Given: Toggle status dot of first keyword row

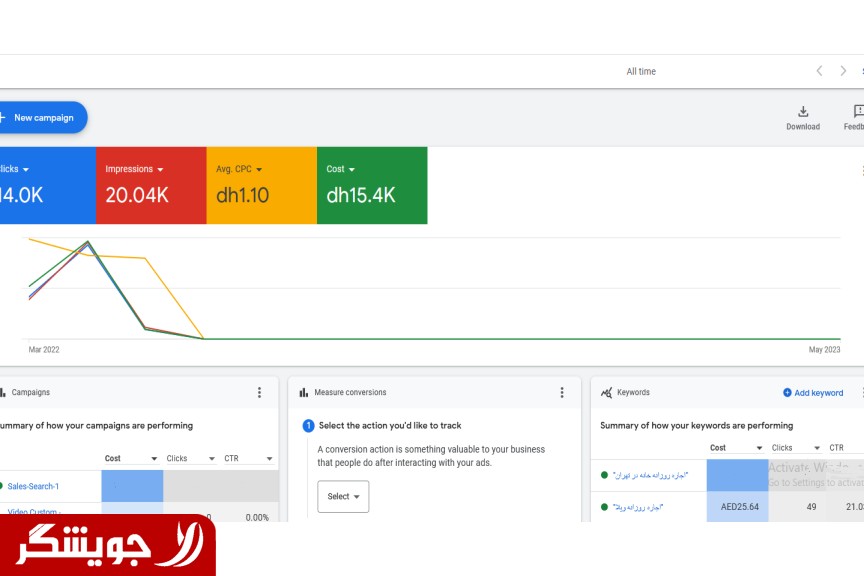Looking at the screenshot, I should [604, 475].
